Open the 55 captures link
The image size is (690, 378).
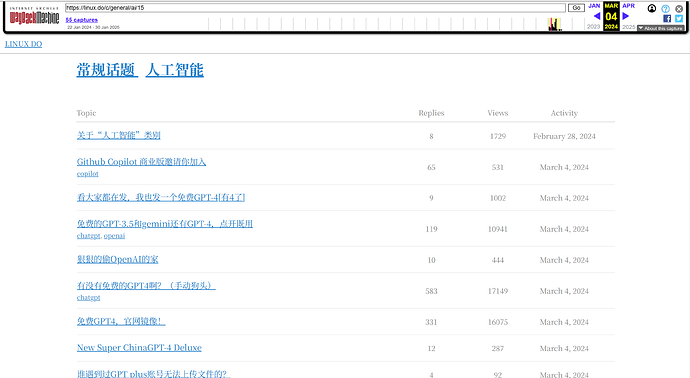[x=81, y=20]
